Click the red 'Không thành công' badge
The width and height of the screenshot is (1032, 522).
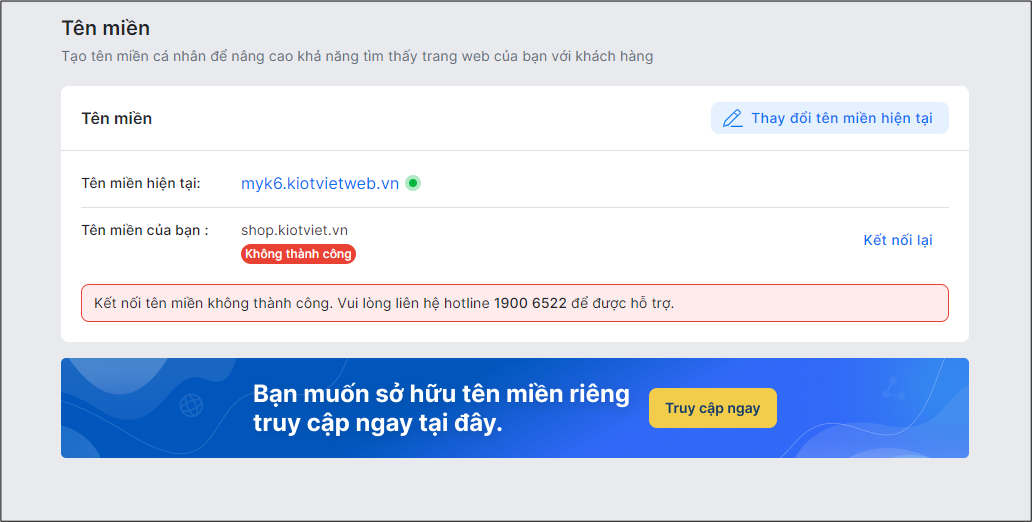[298, 254]
